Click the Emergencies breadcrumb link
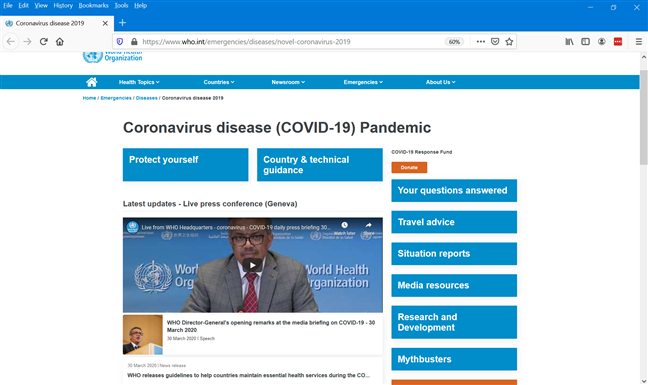This screenshot has height=385, width=648. tap(116, 98)
